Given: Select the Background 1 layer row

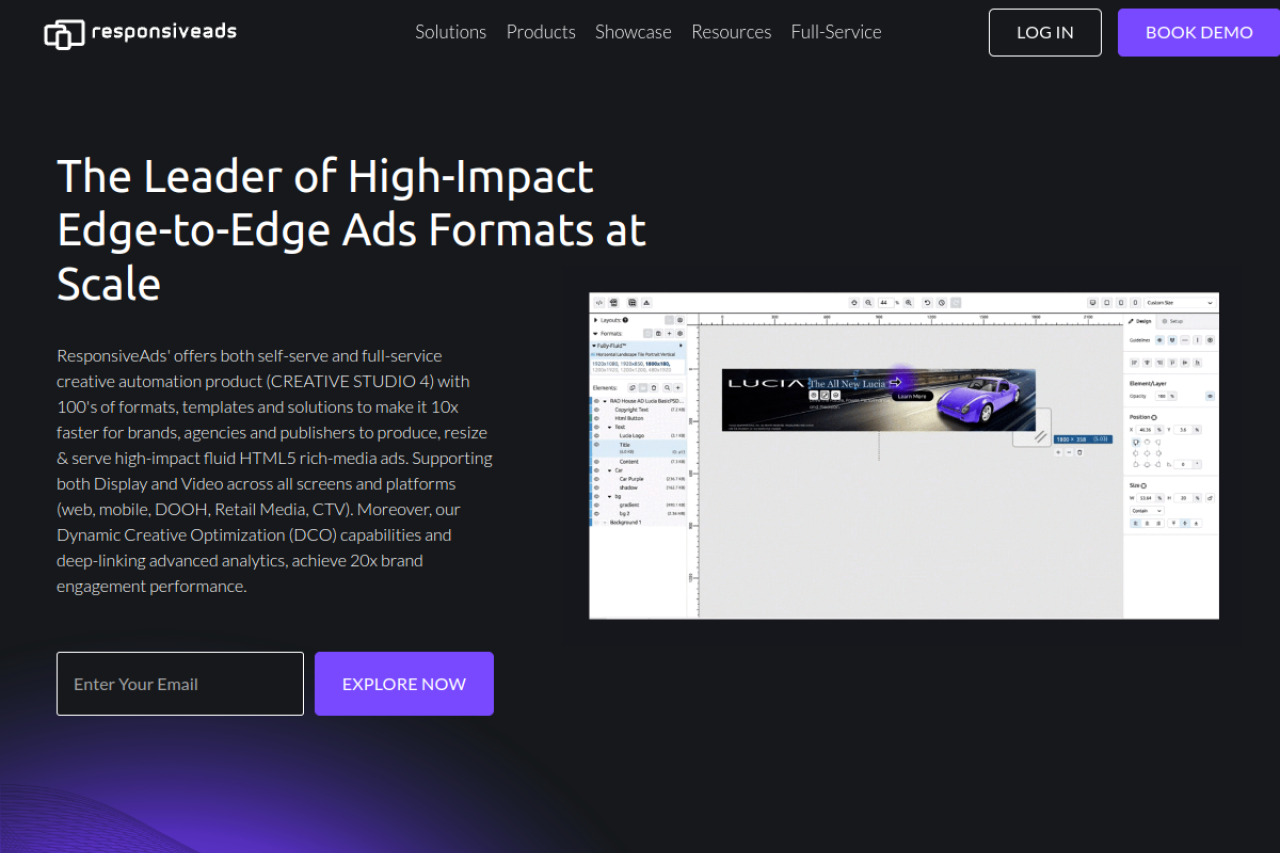Looking at the screenshot, I should pos(641,523).
